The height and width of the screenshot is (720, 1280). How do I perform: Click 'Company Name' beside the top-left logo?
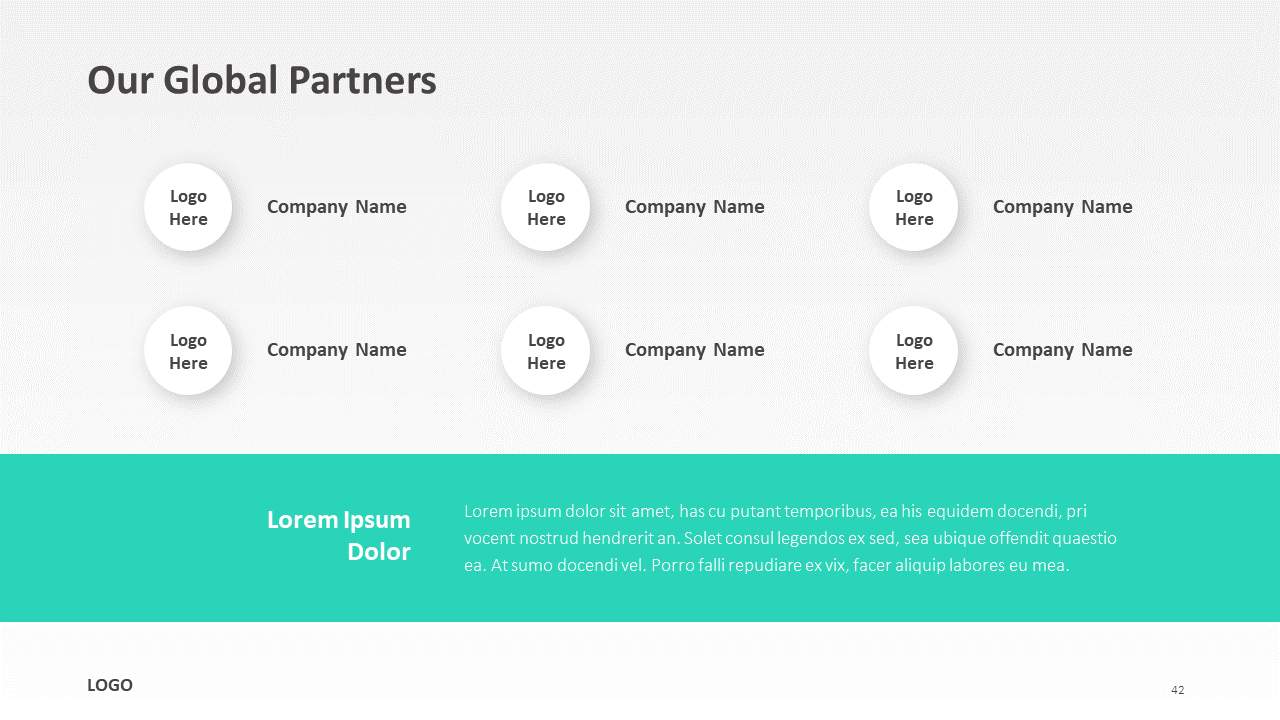pyautogui.click(x=336, y=207)
